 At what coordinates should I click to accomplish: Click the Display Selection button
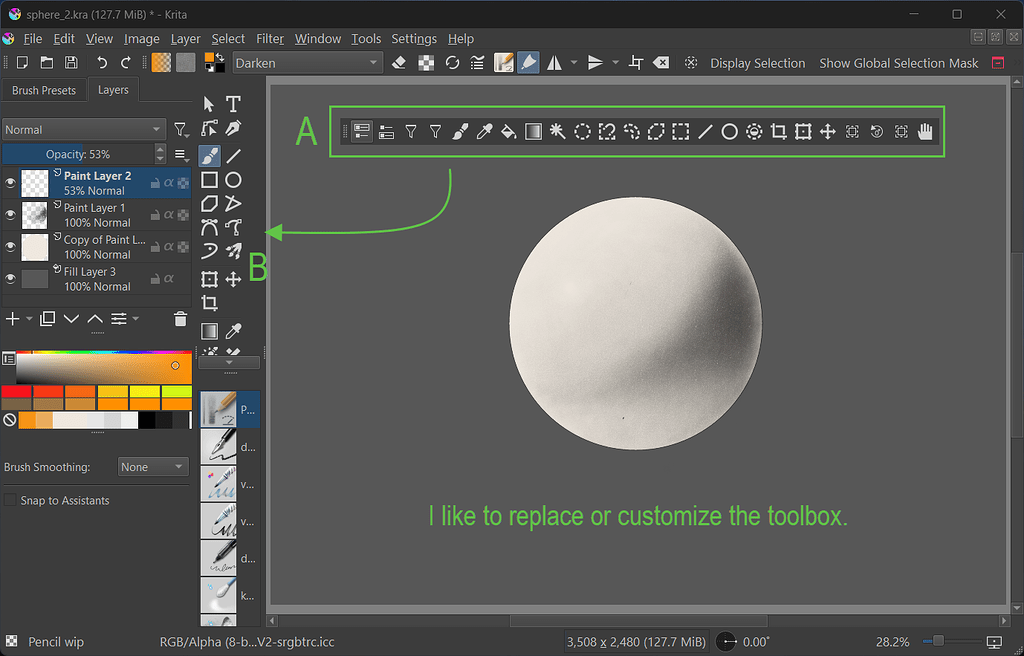coord(757,62)
